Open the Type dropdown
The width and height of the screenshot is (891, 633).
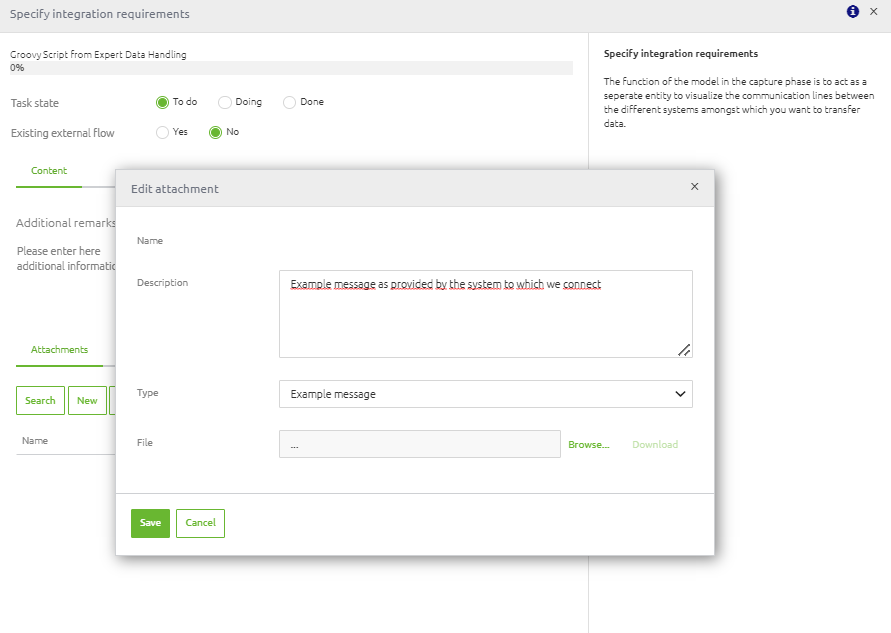coord(485,394)
